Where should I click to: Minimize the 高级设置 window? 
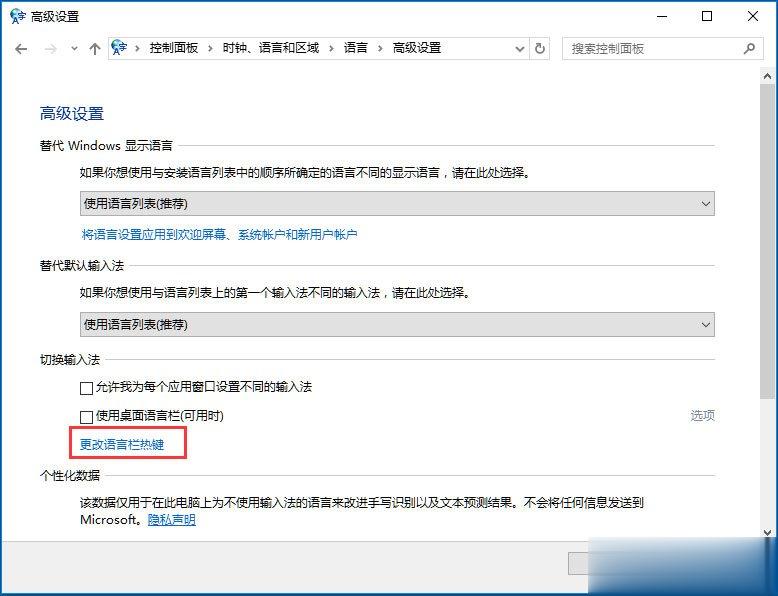click(662, 16)
